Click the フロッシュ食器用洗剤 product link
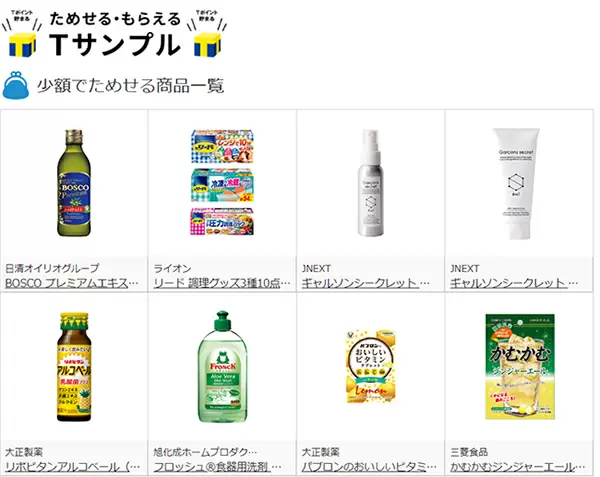Image resolution: width=600 pixels, height=477 pixels. 217,467
